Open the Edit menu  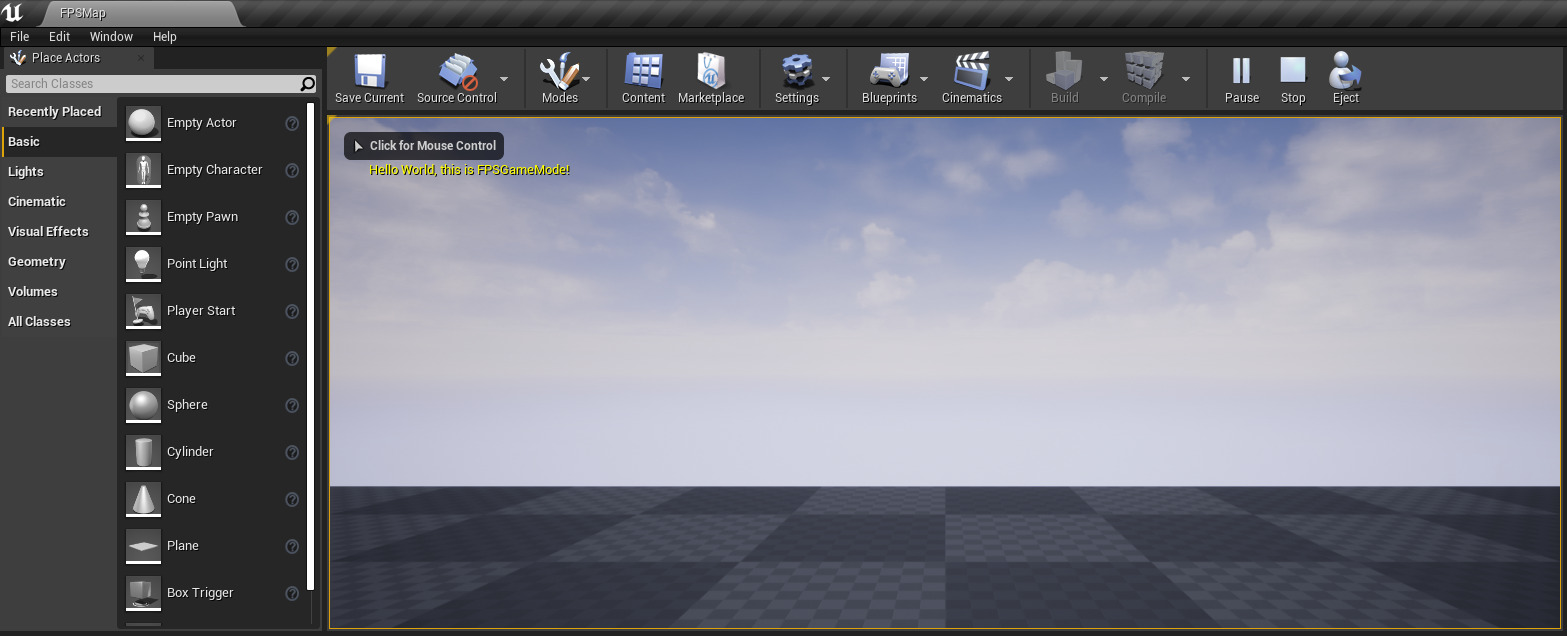[60, 36]
